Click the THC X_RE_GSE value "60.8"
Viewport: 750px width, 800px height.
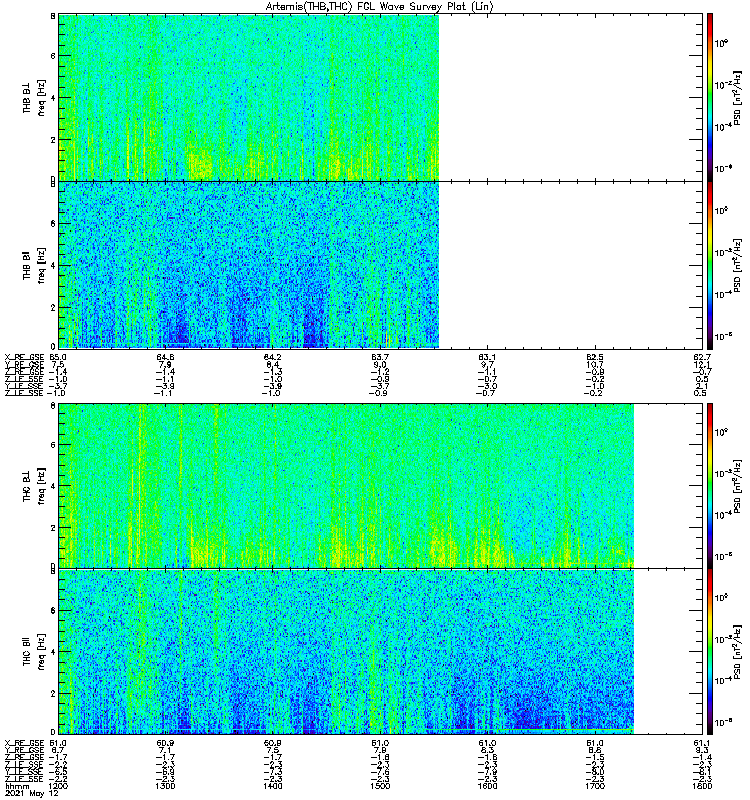[x=272, y=743]
